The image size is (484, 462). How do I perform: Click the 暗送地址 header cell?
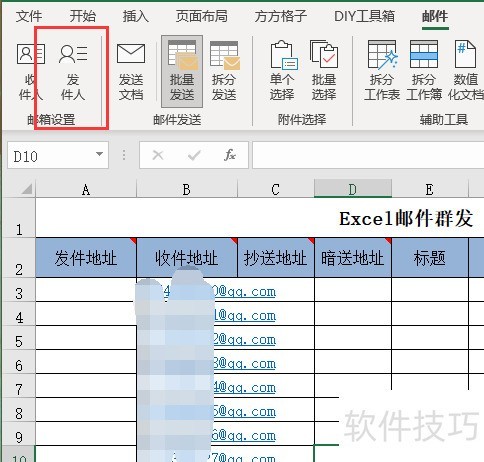pos(353,258)
